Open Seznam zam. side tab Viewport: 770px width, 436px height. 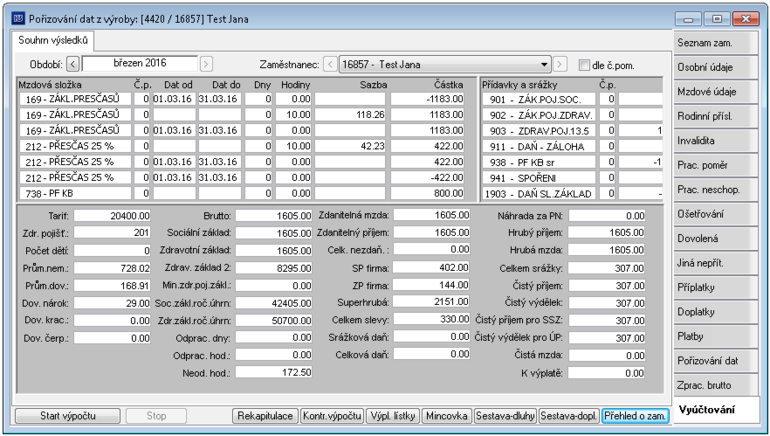[713, 43]
